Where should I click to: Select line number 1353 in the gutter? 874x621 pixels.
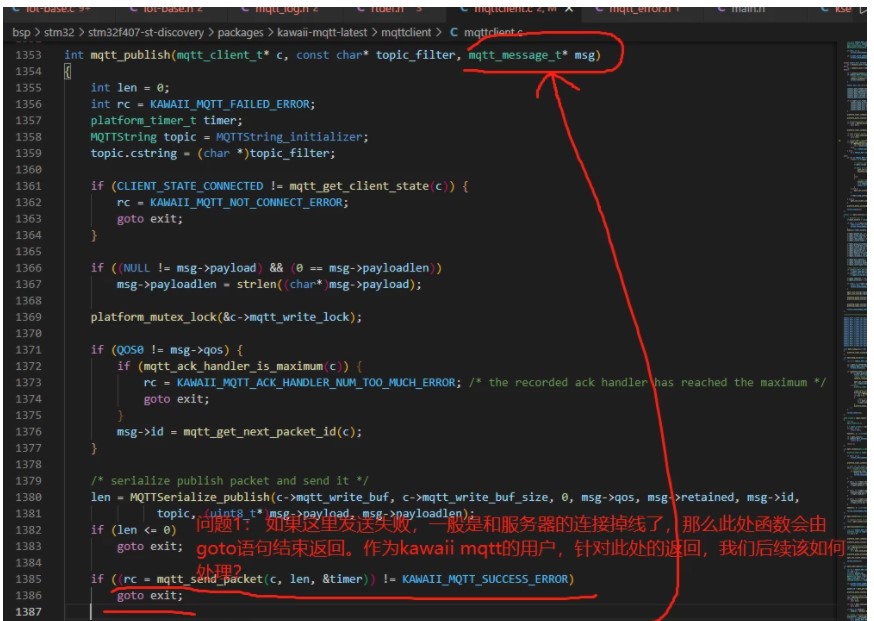coord(28,55)
